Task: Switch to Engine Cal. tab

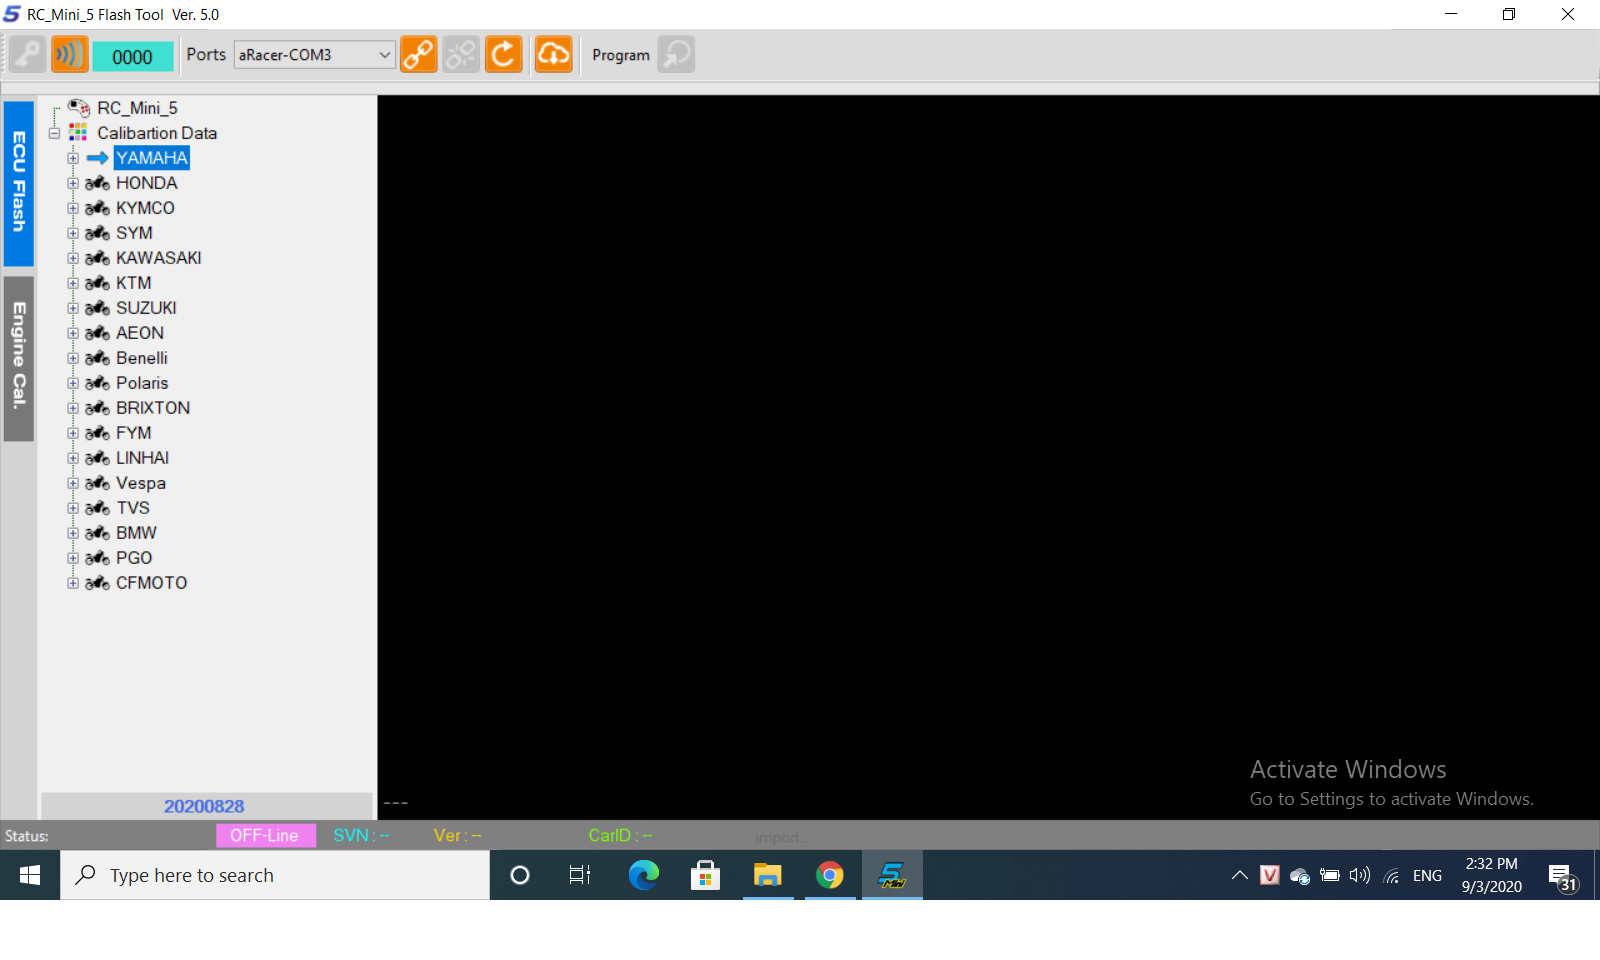Action: pos(19,357)
